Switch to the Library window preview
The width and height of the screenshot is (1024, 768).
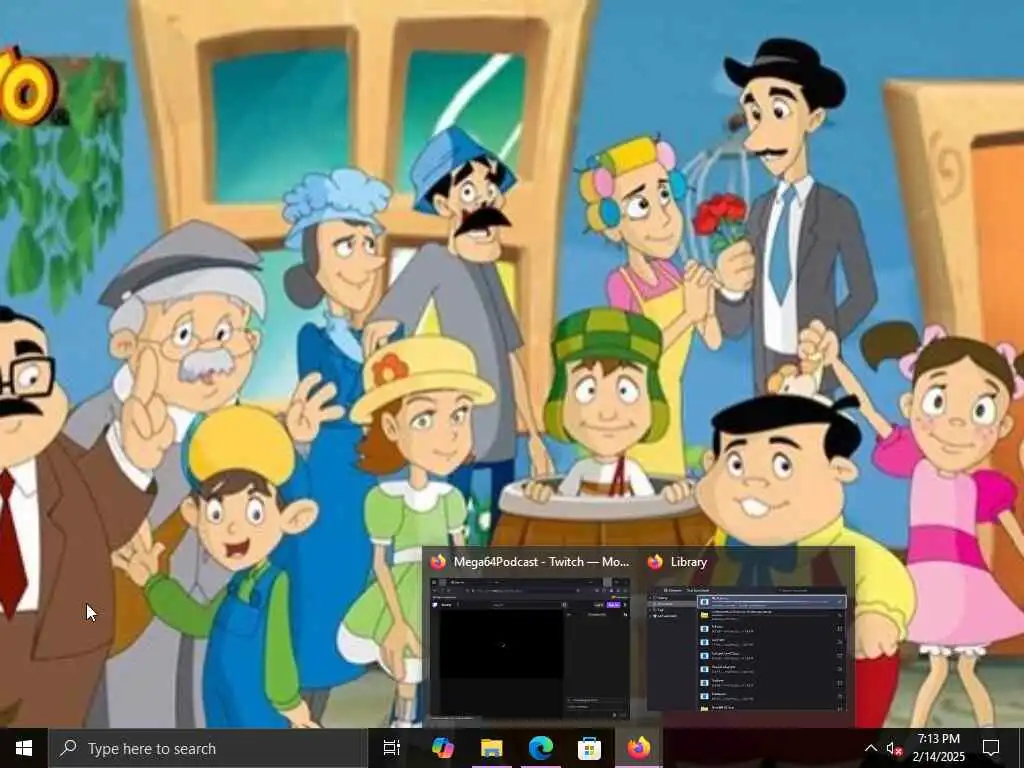point(747,648)
